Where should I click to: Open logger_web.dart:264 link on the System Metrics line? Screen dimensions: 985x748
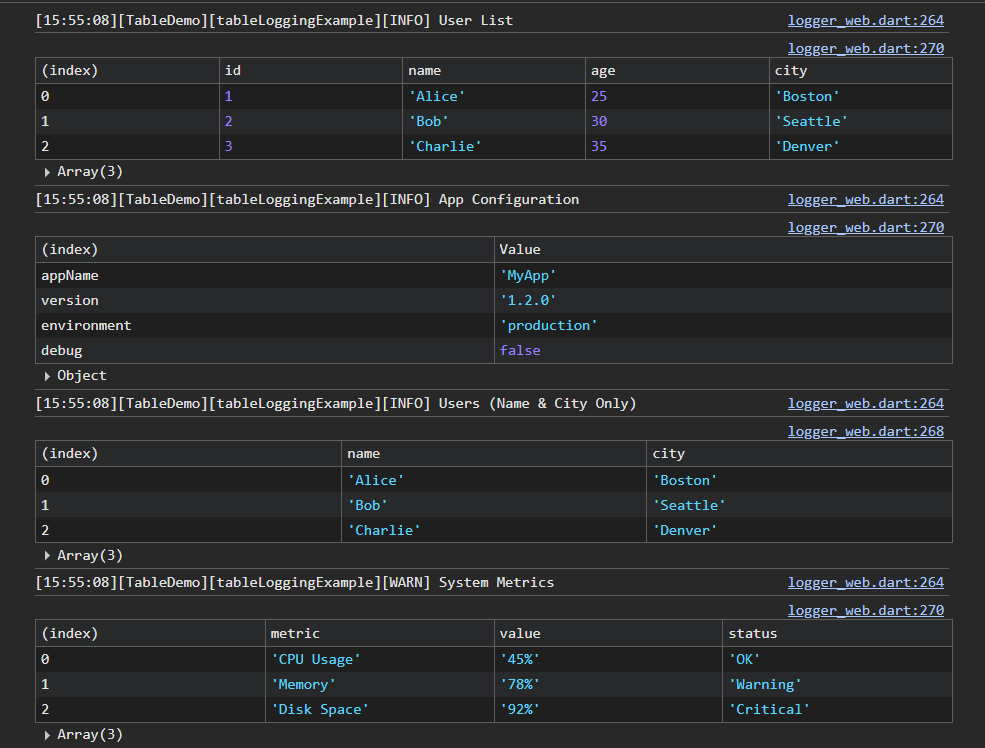[x=866, y=582]
